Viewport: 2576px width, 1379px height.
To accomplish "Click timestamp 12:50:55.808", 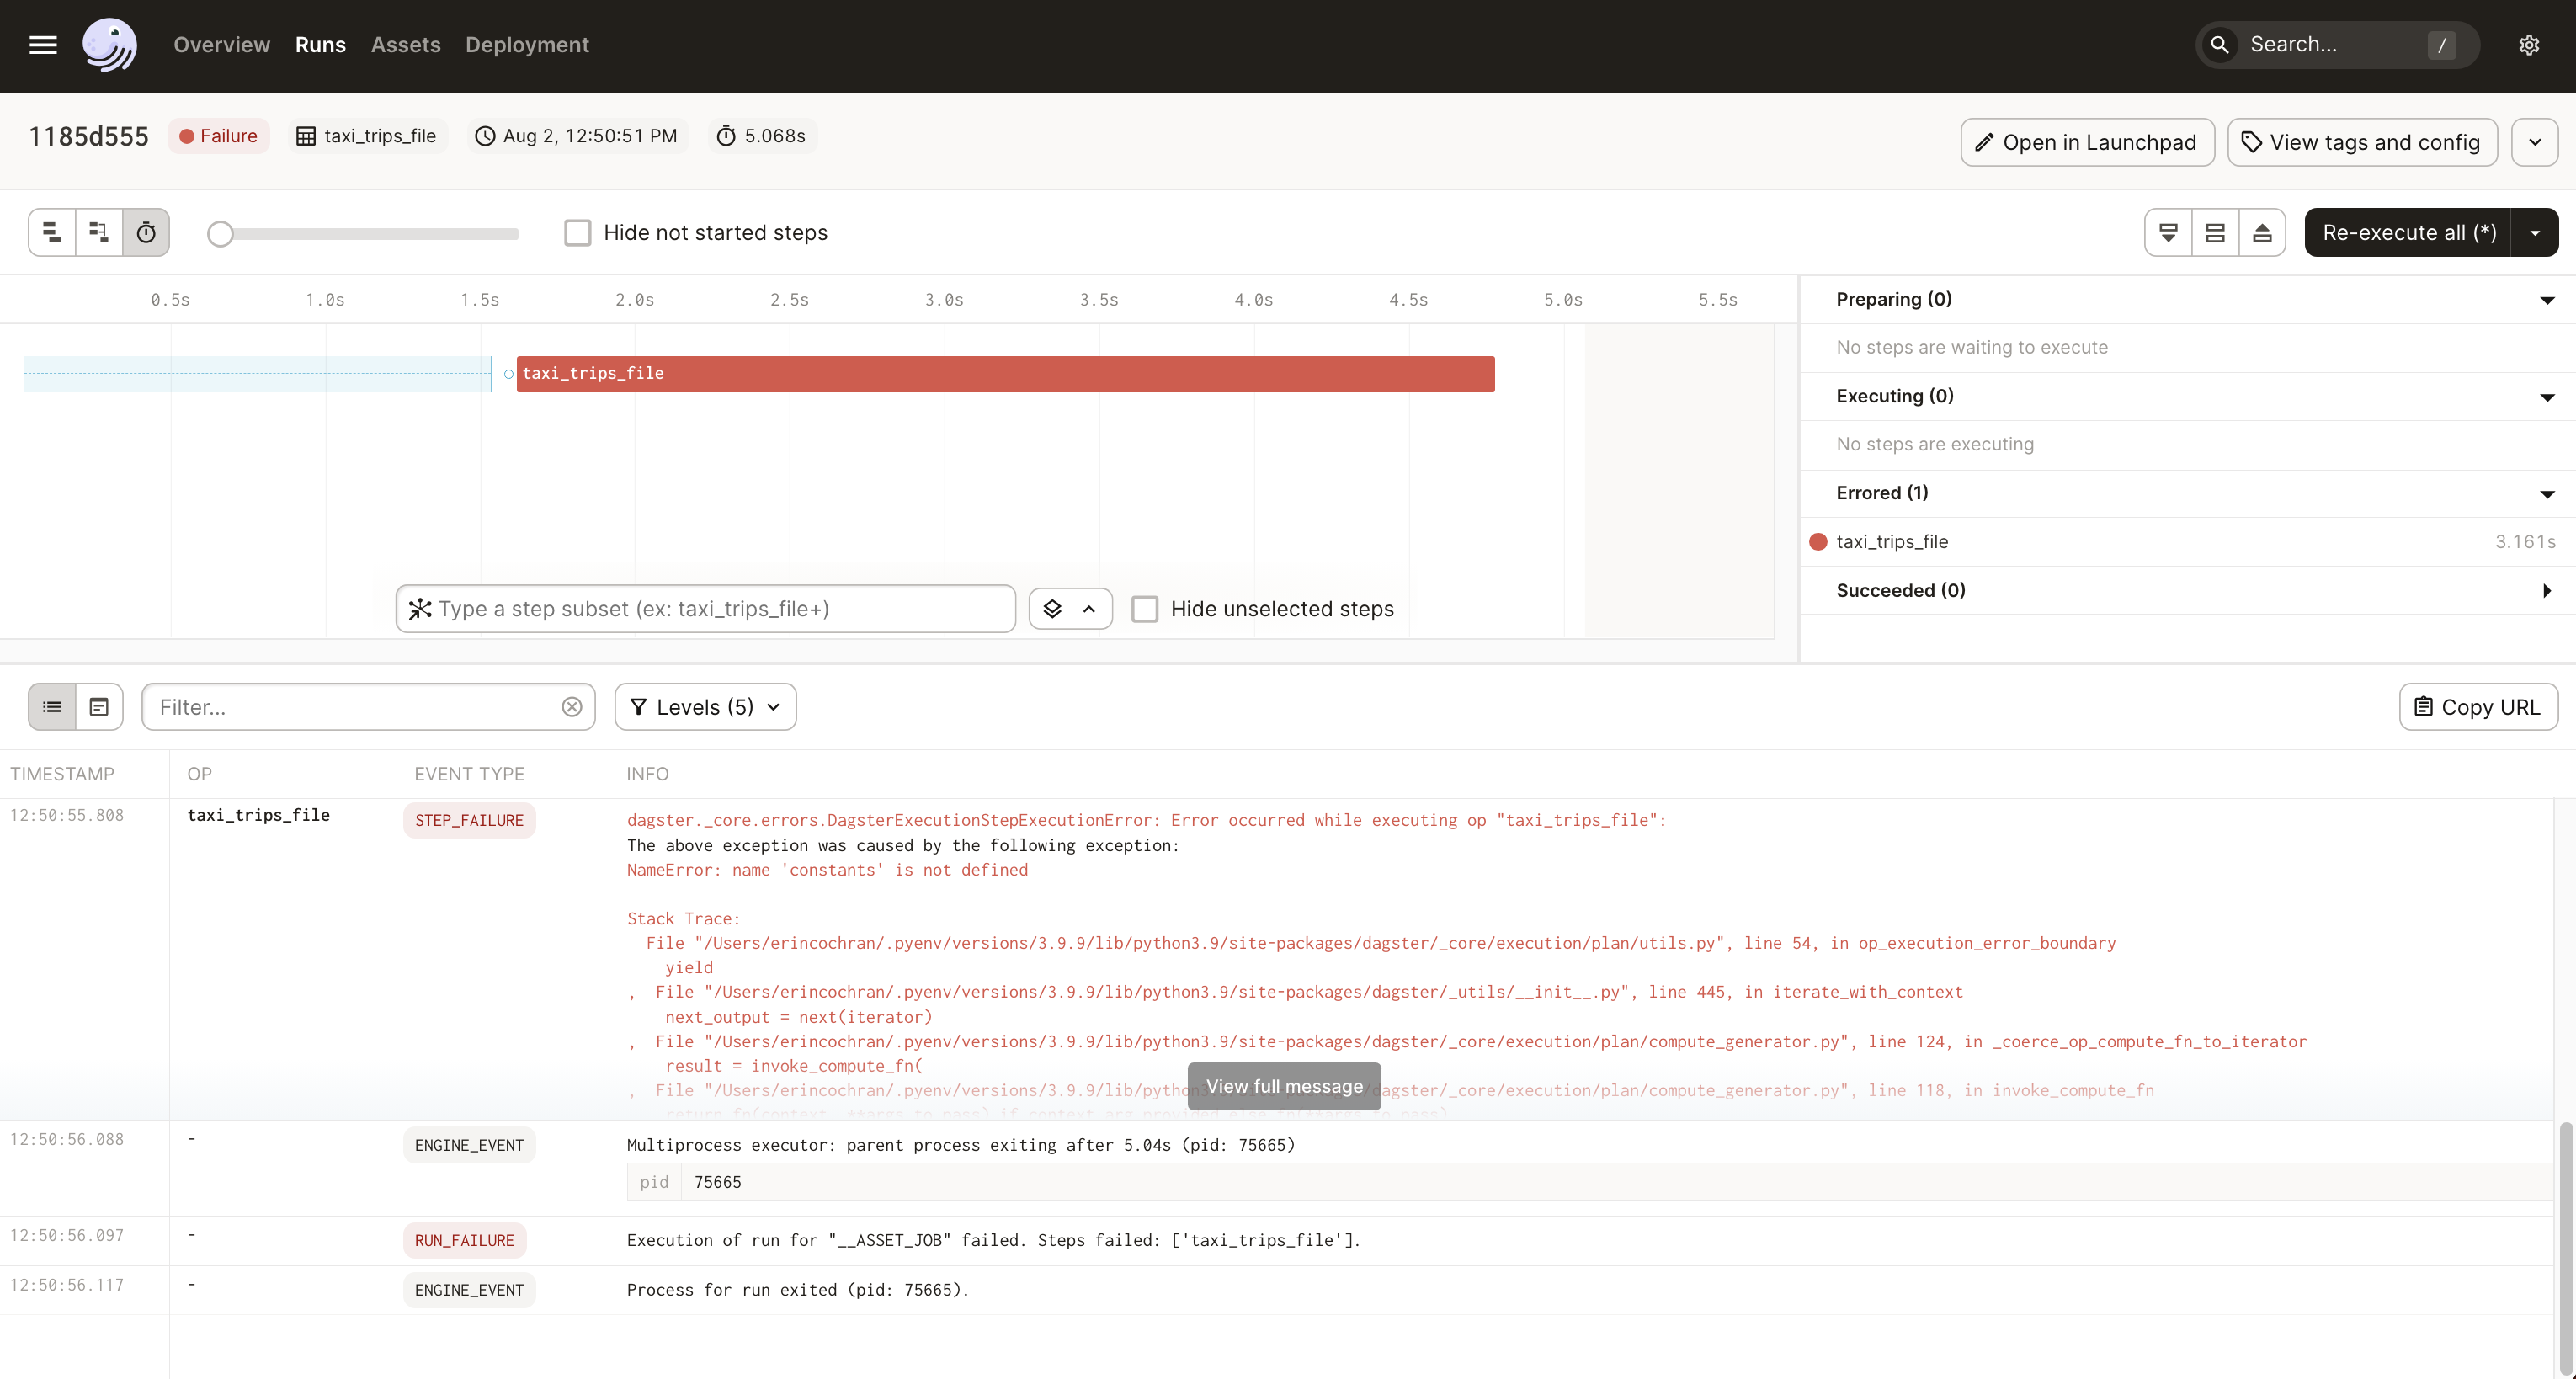I will click(67, 815).
